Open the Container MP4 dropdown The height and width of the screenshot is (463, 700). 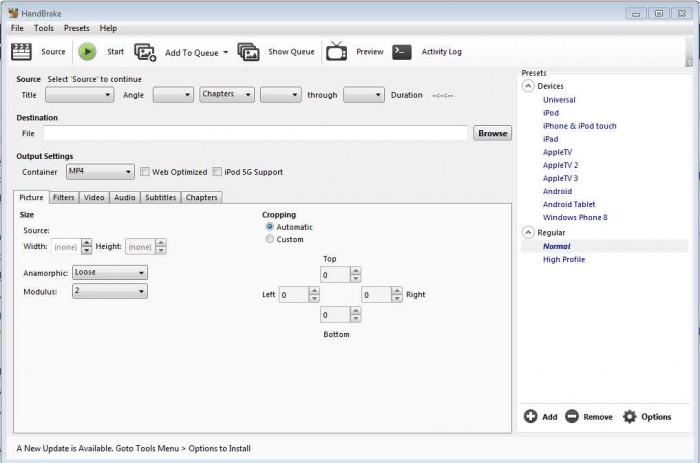pos(100,171)
